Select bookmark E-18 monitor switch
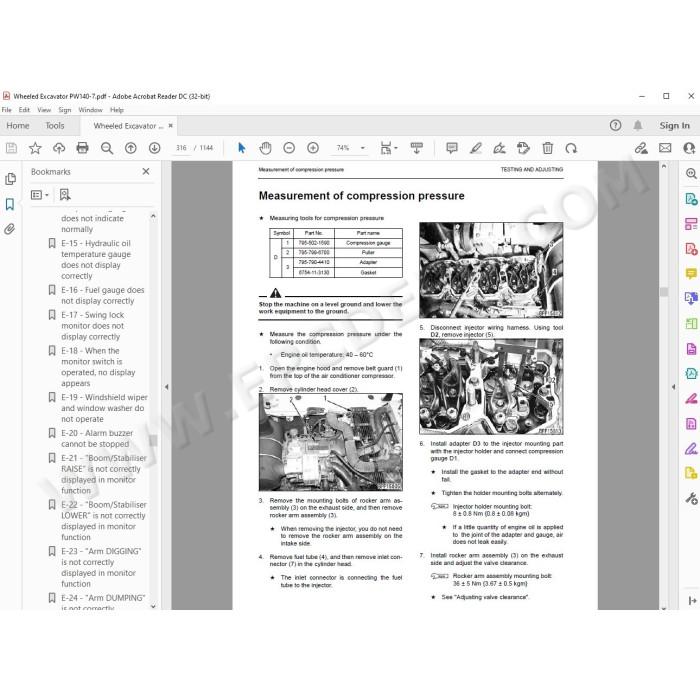The width and height of the screenshot is (700, 700). tap(98, 367)
